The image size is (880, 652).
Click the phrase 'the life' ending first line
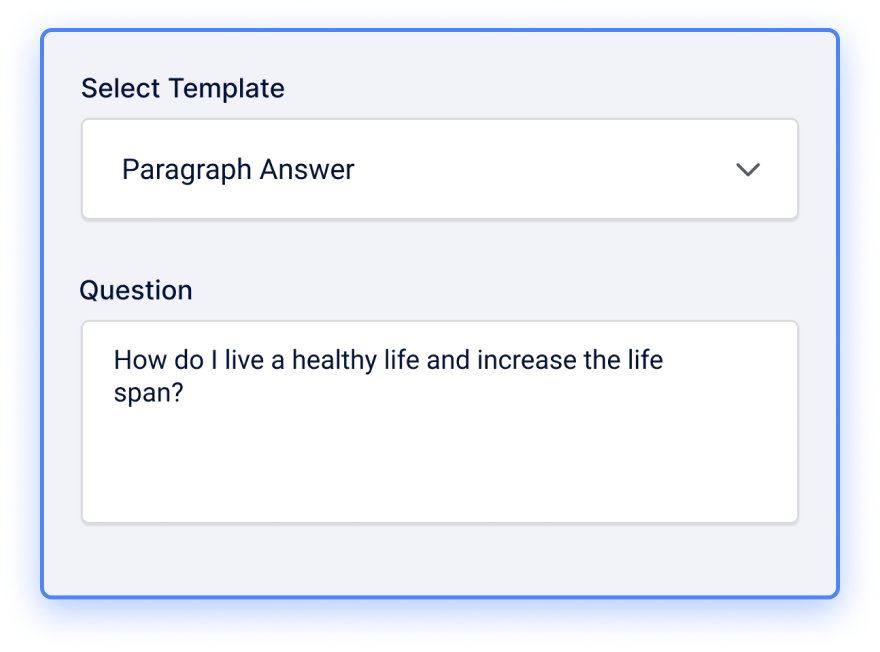[x=623, y=360]
